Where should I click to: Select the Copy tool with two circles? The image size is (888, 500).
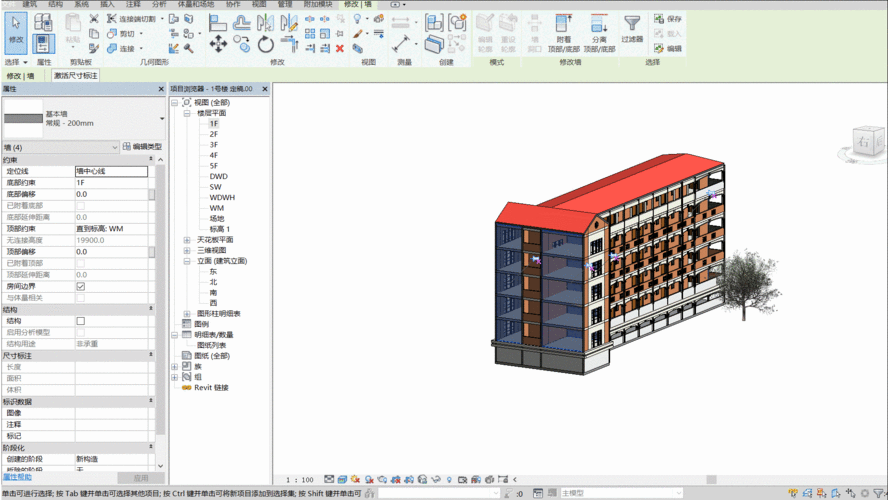coord(242,44)
